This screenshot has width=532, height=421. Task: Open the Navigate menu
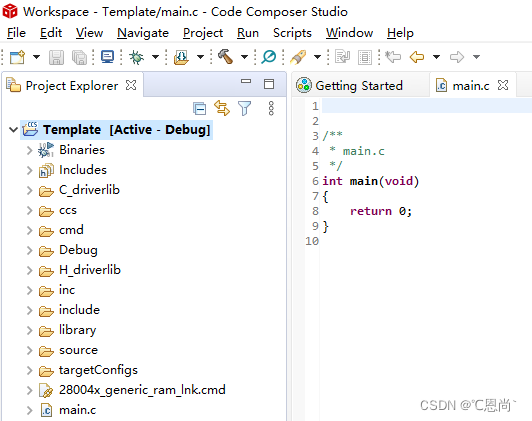pos(143,33)
